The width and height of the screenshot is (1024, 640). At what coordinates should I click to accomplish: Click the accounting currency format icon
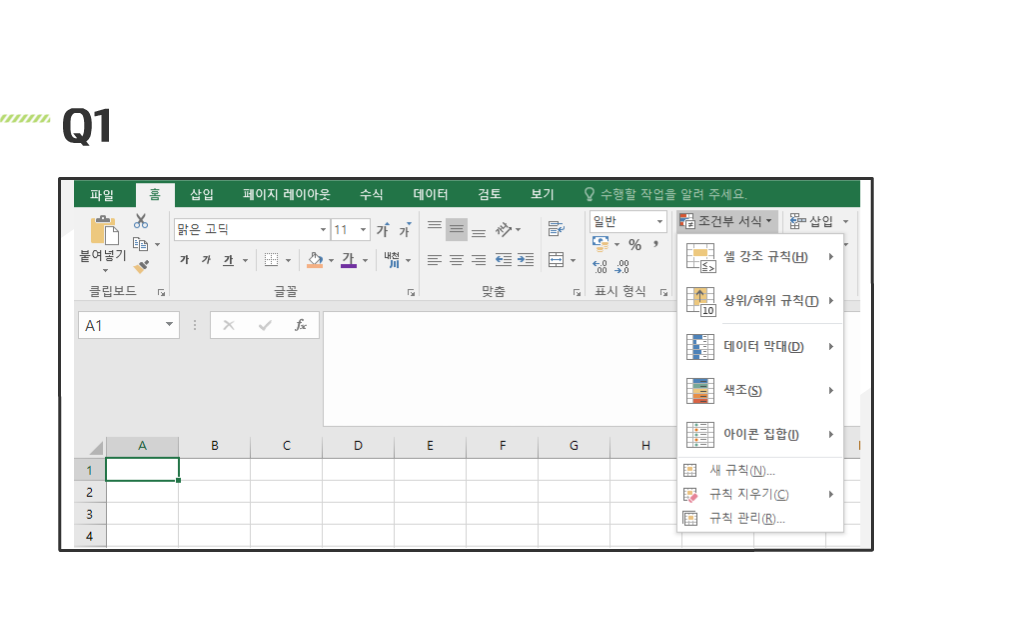tap(600, 244)
